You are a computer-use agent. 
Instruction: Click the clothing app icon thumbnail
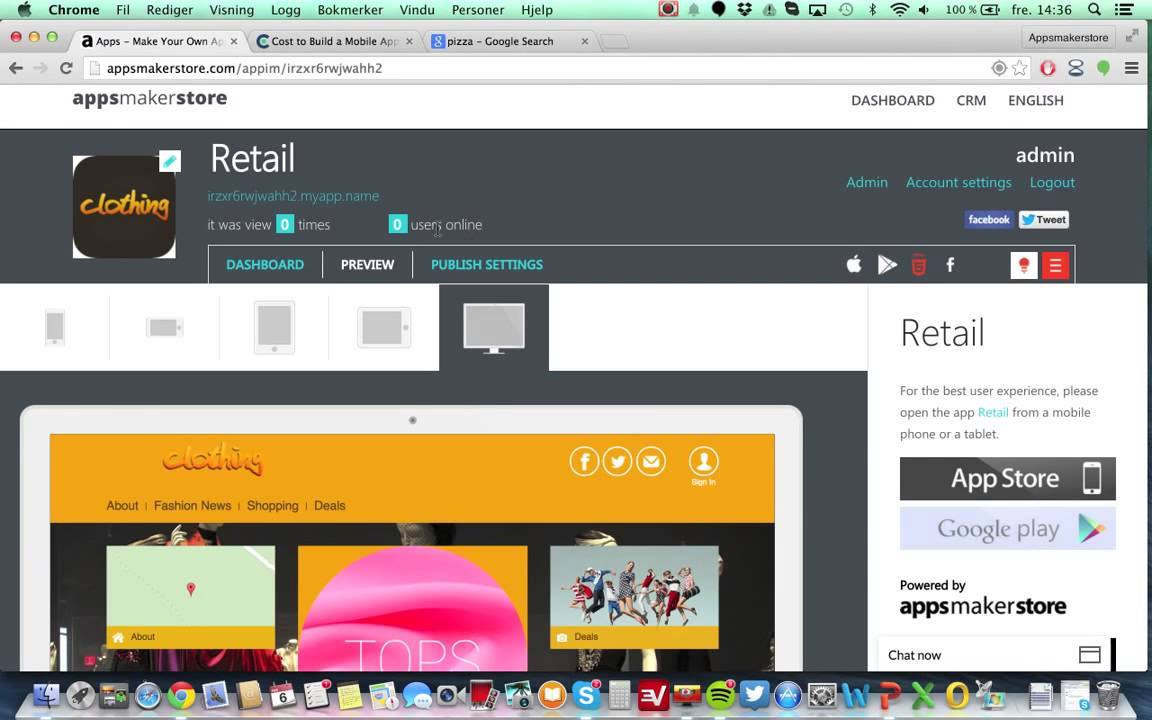click(x=124, y=206)
